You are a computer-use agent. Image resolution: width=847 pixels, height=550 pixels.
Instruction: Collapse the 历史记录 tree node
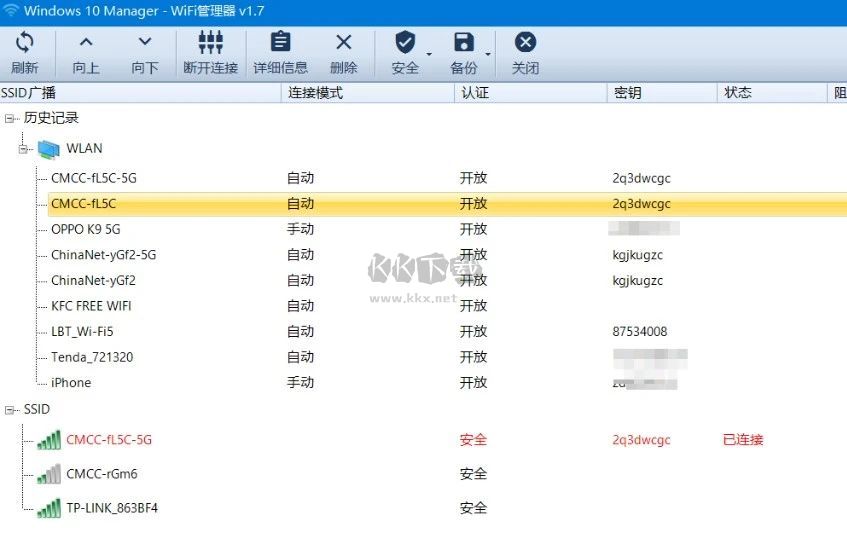10,118
